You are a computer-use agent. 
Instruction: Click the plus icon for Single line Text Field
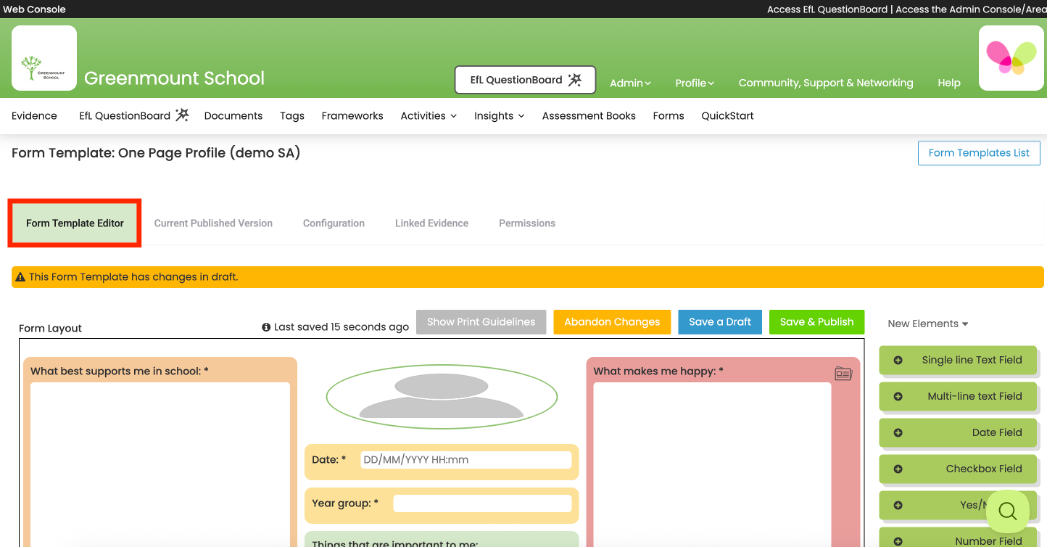click(898, 360)
